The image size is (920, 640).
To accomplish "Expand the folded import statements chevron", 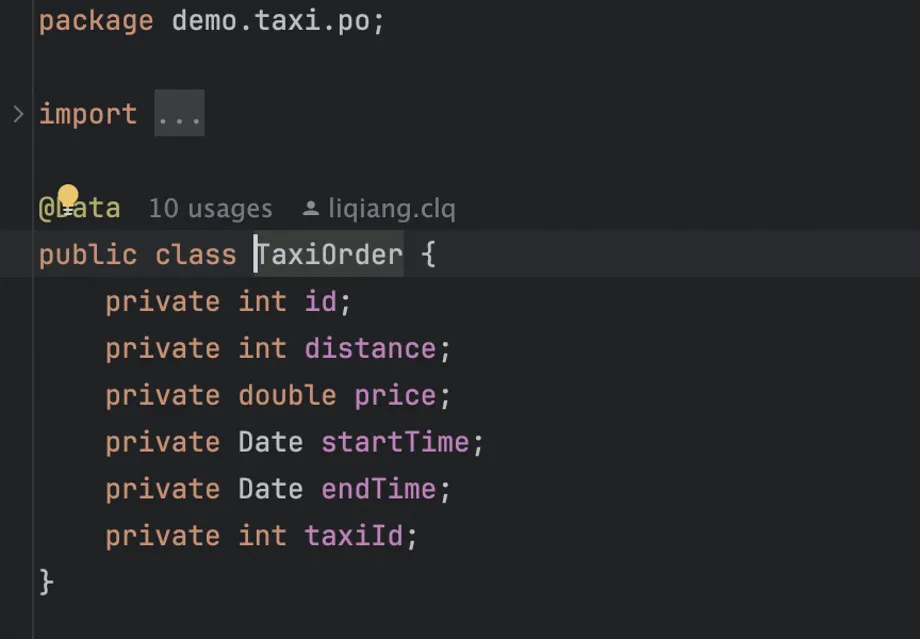I will [18, 114].
